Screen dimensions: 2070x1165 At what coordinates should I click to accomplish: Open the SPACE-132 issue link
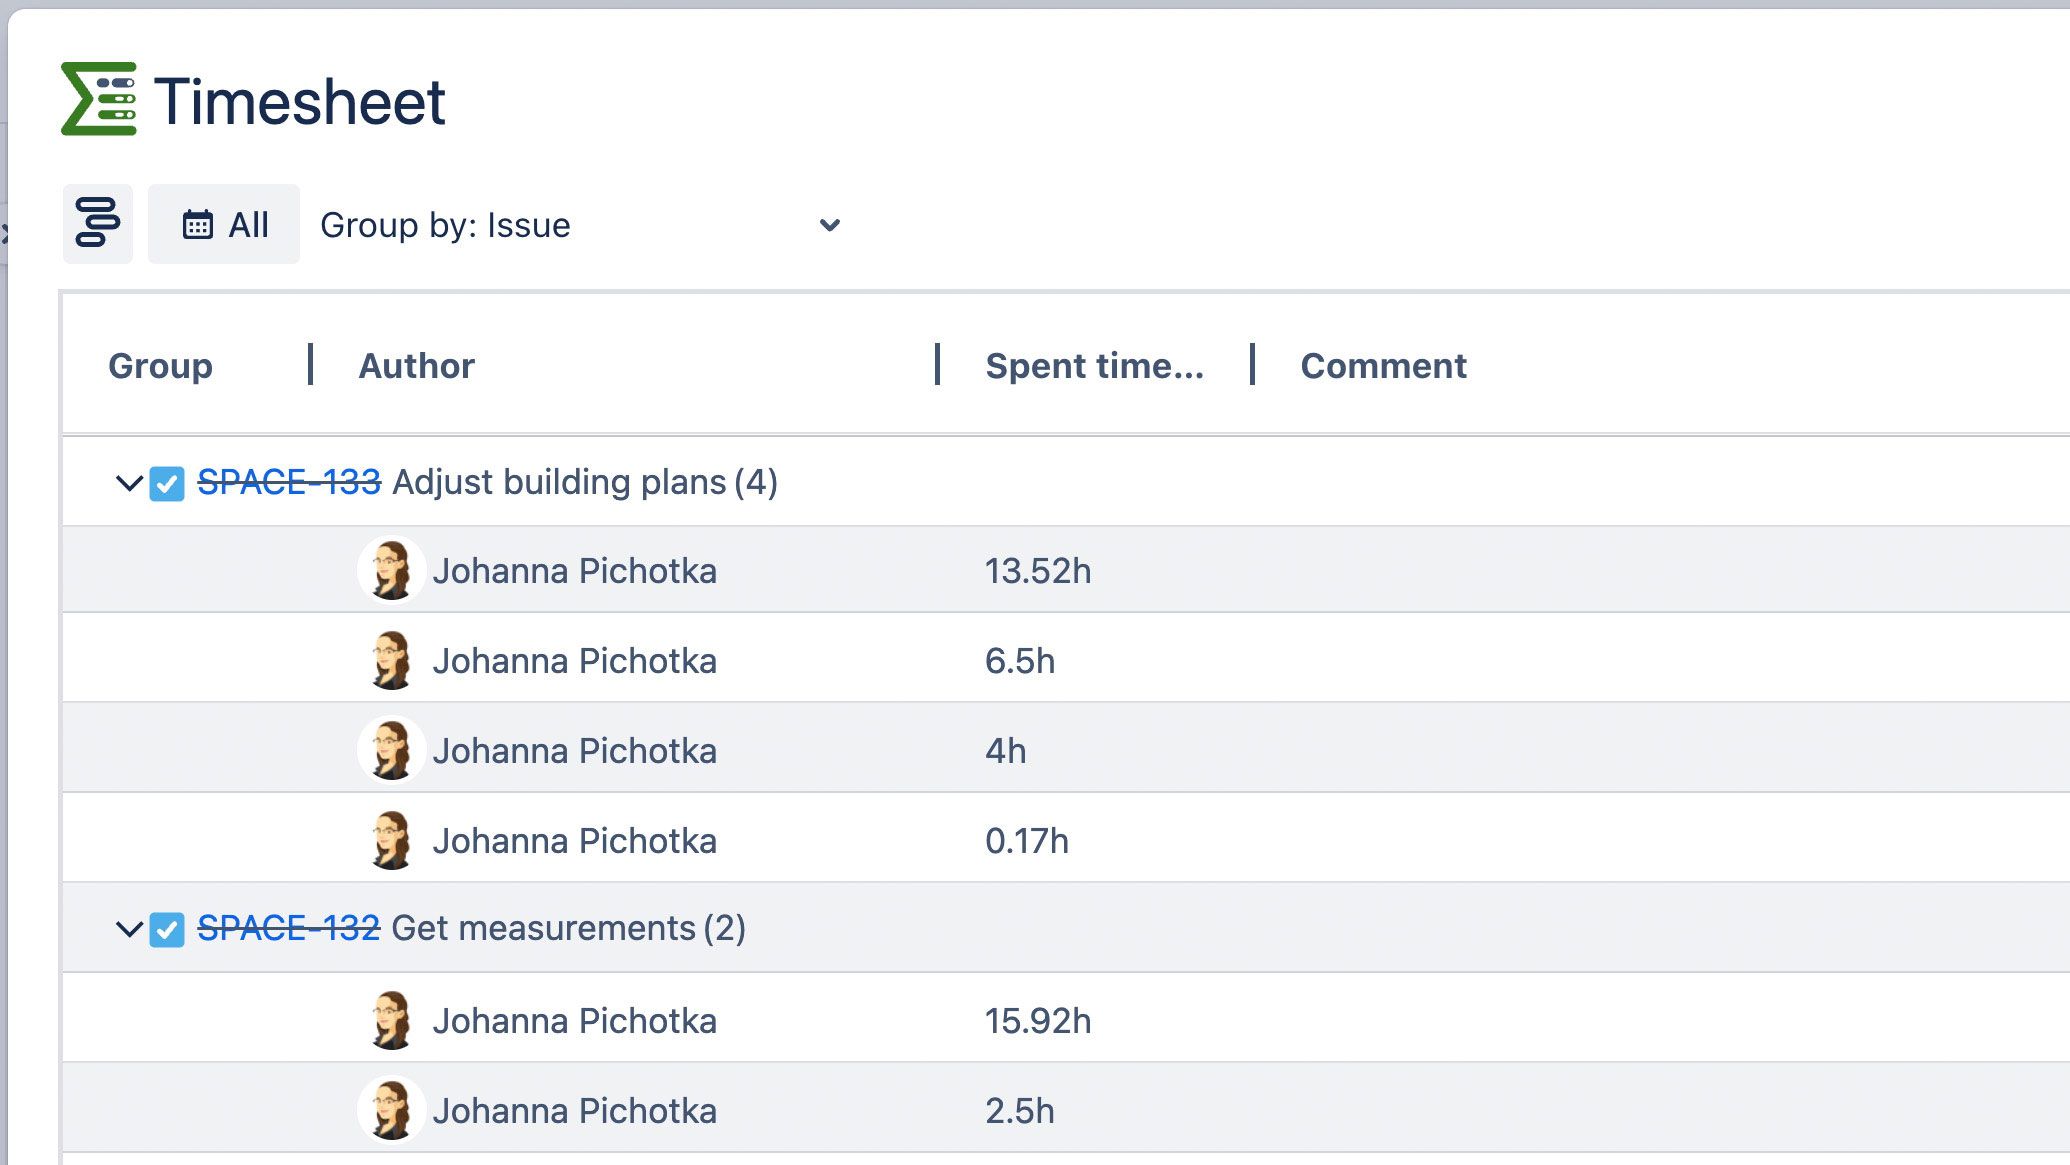(289, 928)
